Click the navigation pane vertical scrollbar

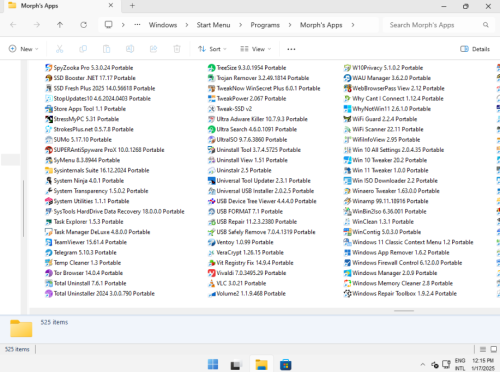23,208
